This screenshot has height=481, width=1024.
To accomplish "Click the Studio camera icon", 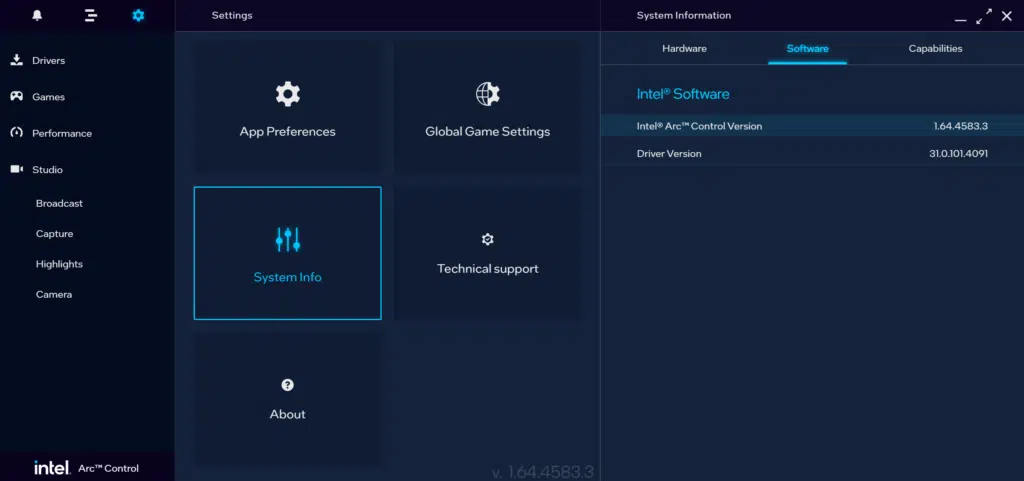I will pyautogui.click(x=16, y=169).
